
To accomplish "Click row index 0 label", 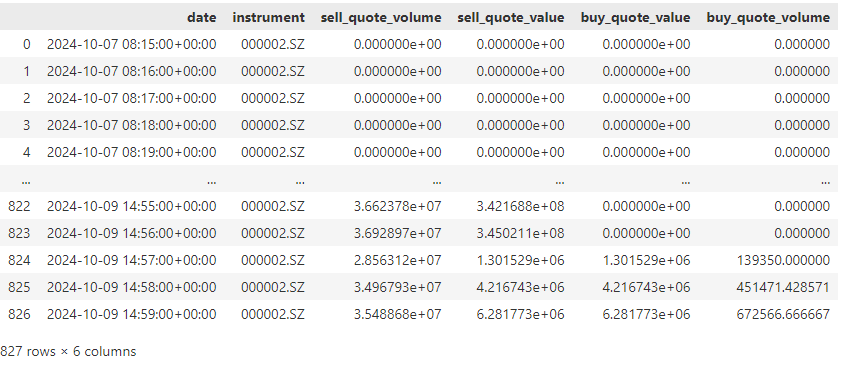I will click(x=27, y=44).
